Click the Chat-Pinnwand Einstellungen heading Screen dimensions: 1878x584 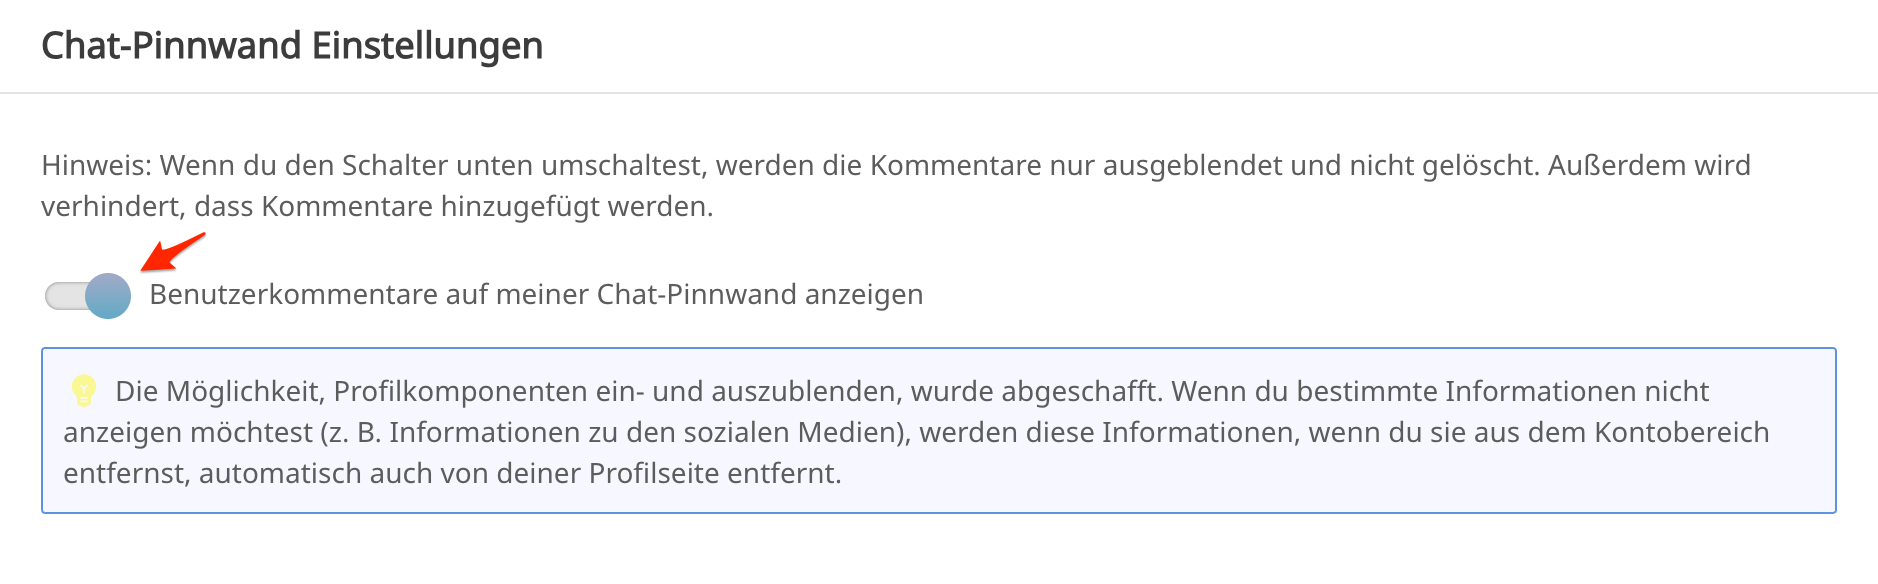(x=292, y=46)
